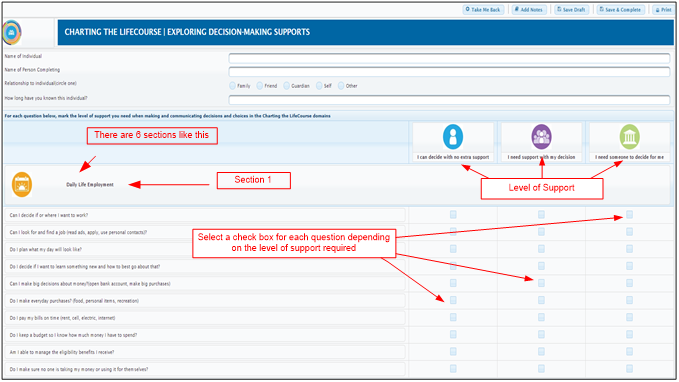Save the form as a draft
The image size is (679, 382).
click(572, 10)
